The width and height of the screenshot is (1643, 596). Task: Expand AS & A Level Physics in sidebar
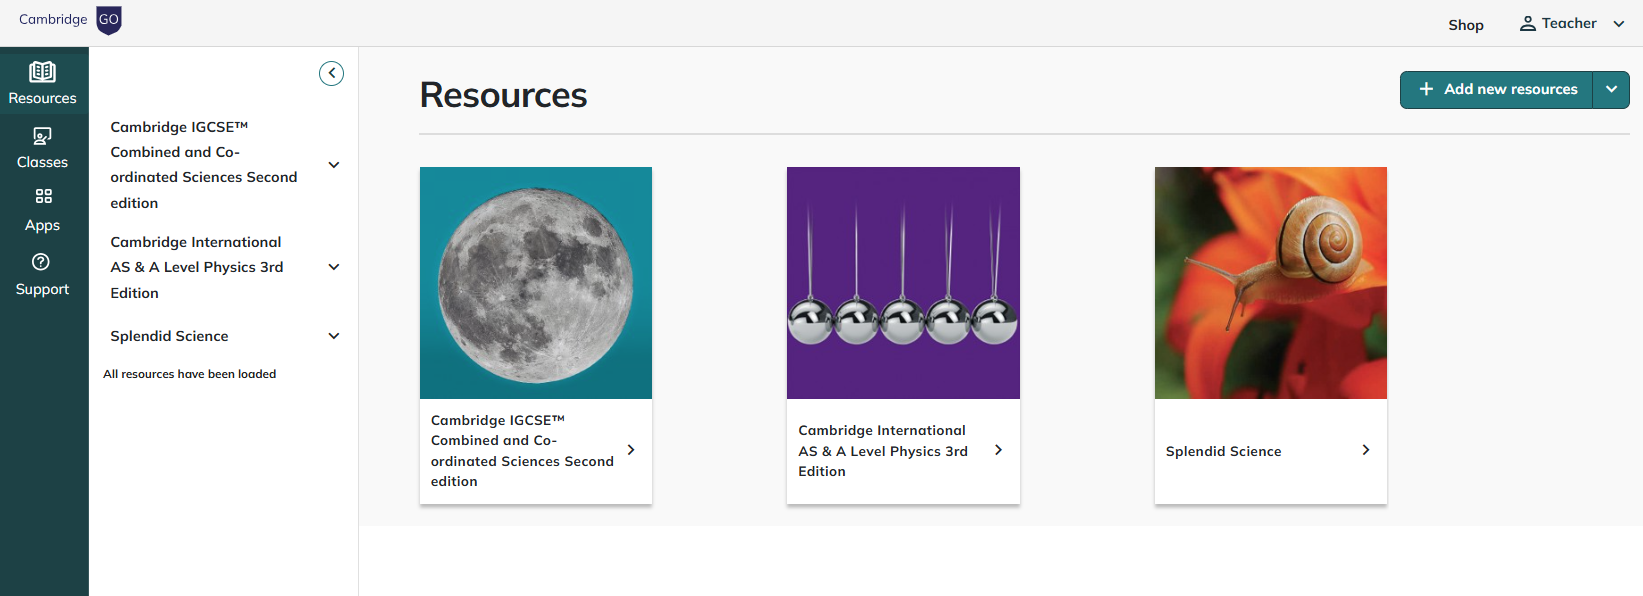point(334,267)
